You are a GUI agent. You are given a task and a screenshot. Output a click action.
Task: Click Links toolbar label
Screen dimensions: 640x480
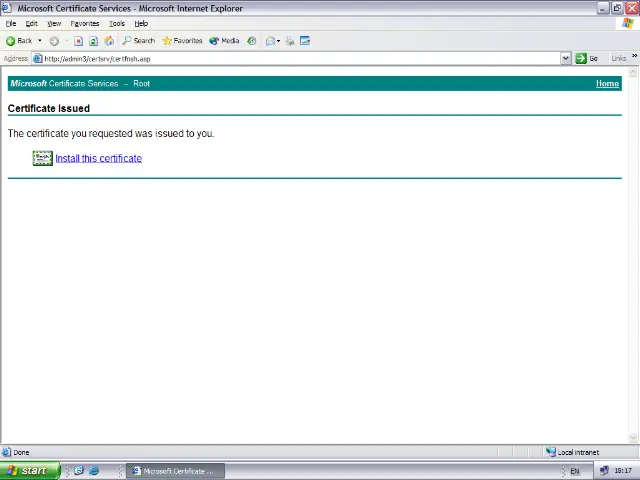619,59
